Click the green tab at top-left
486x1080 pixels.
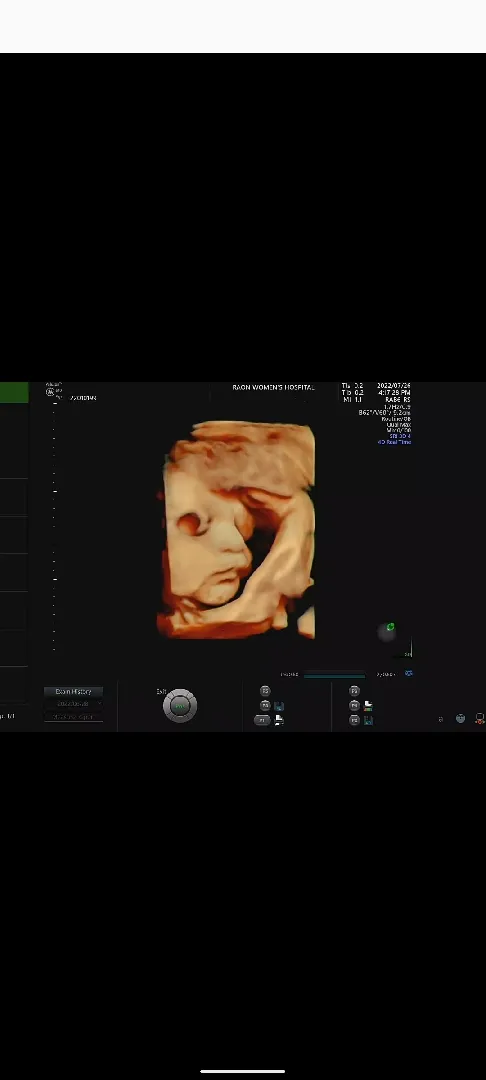click(x=14, y=393)
